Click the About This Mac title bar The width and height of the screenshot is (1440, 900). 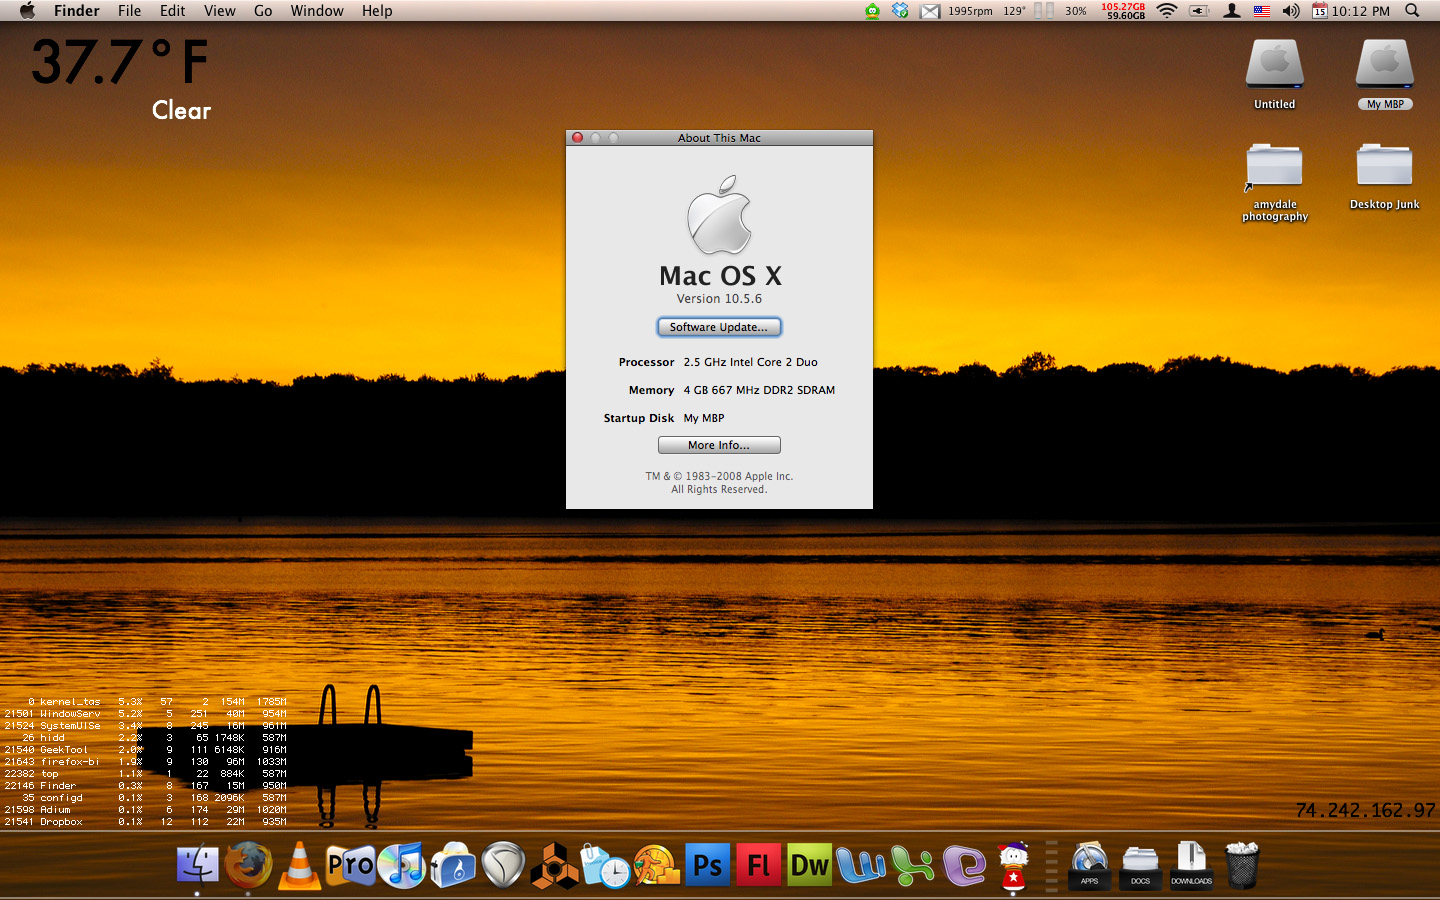(719, 138)
